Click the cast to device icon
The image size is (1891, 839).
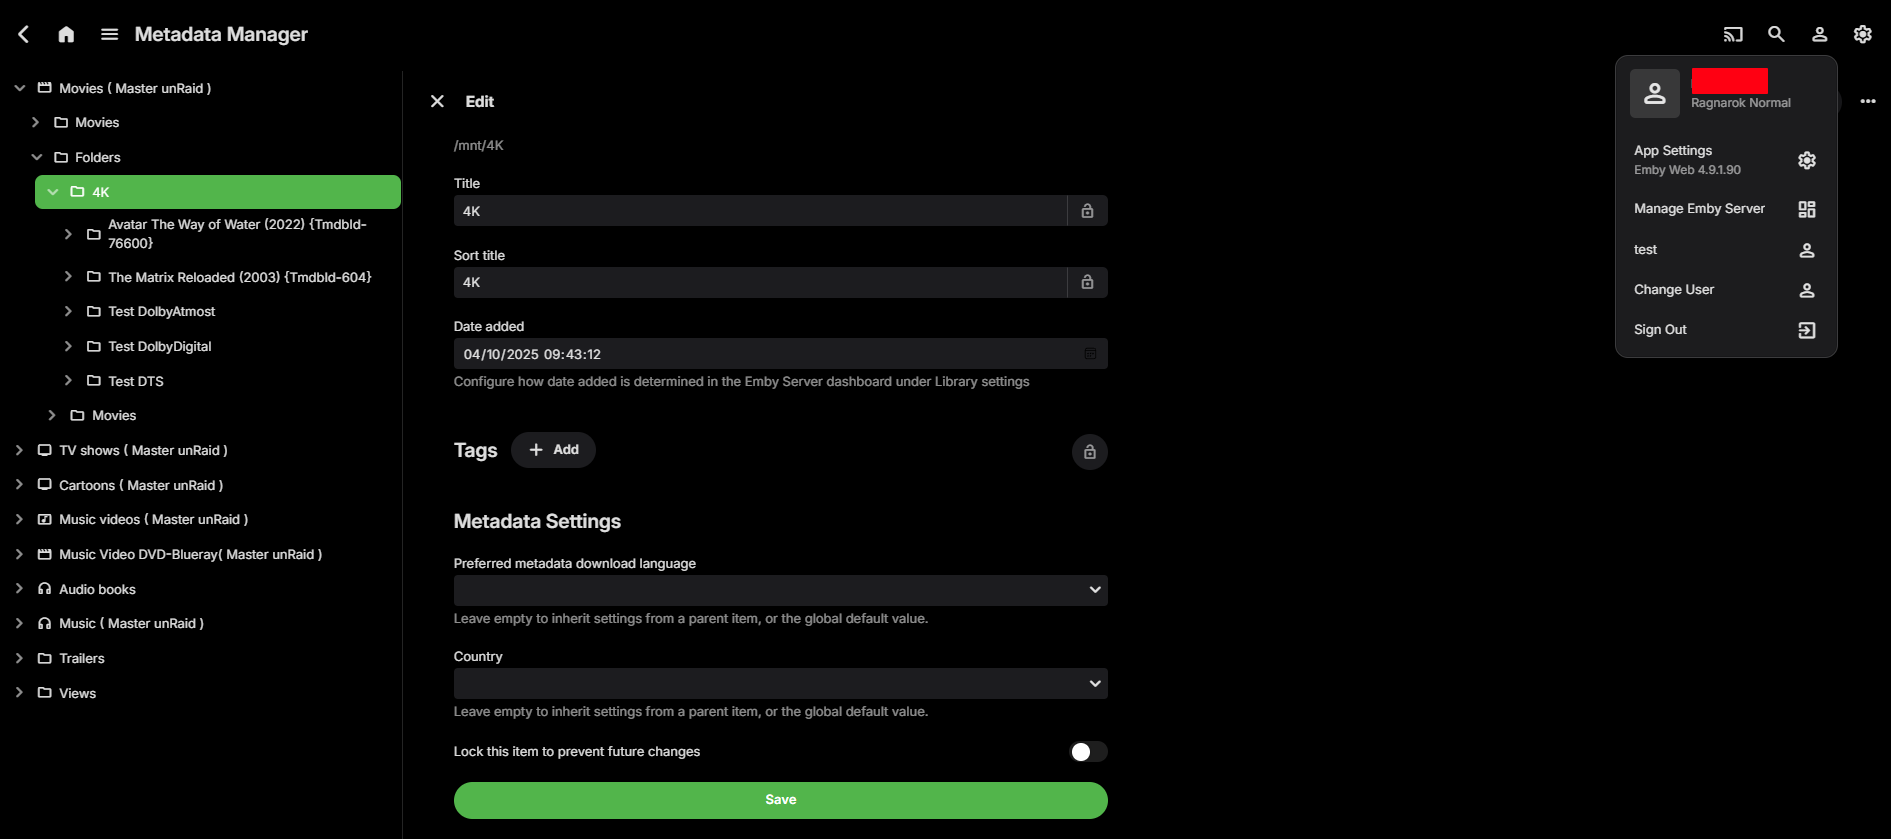1733,34
